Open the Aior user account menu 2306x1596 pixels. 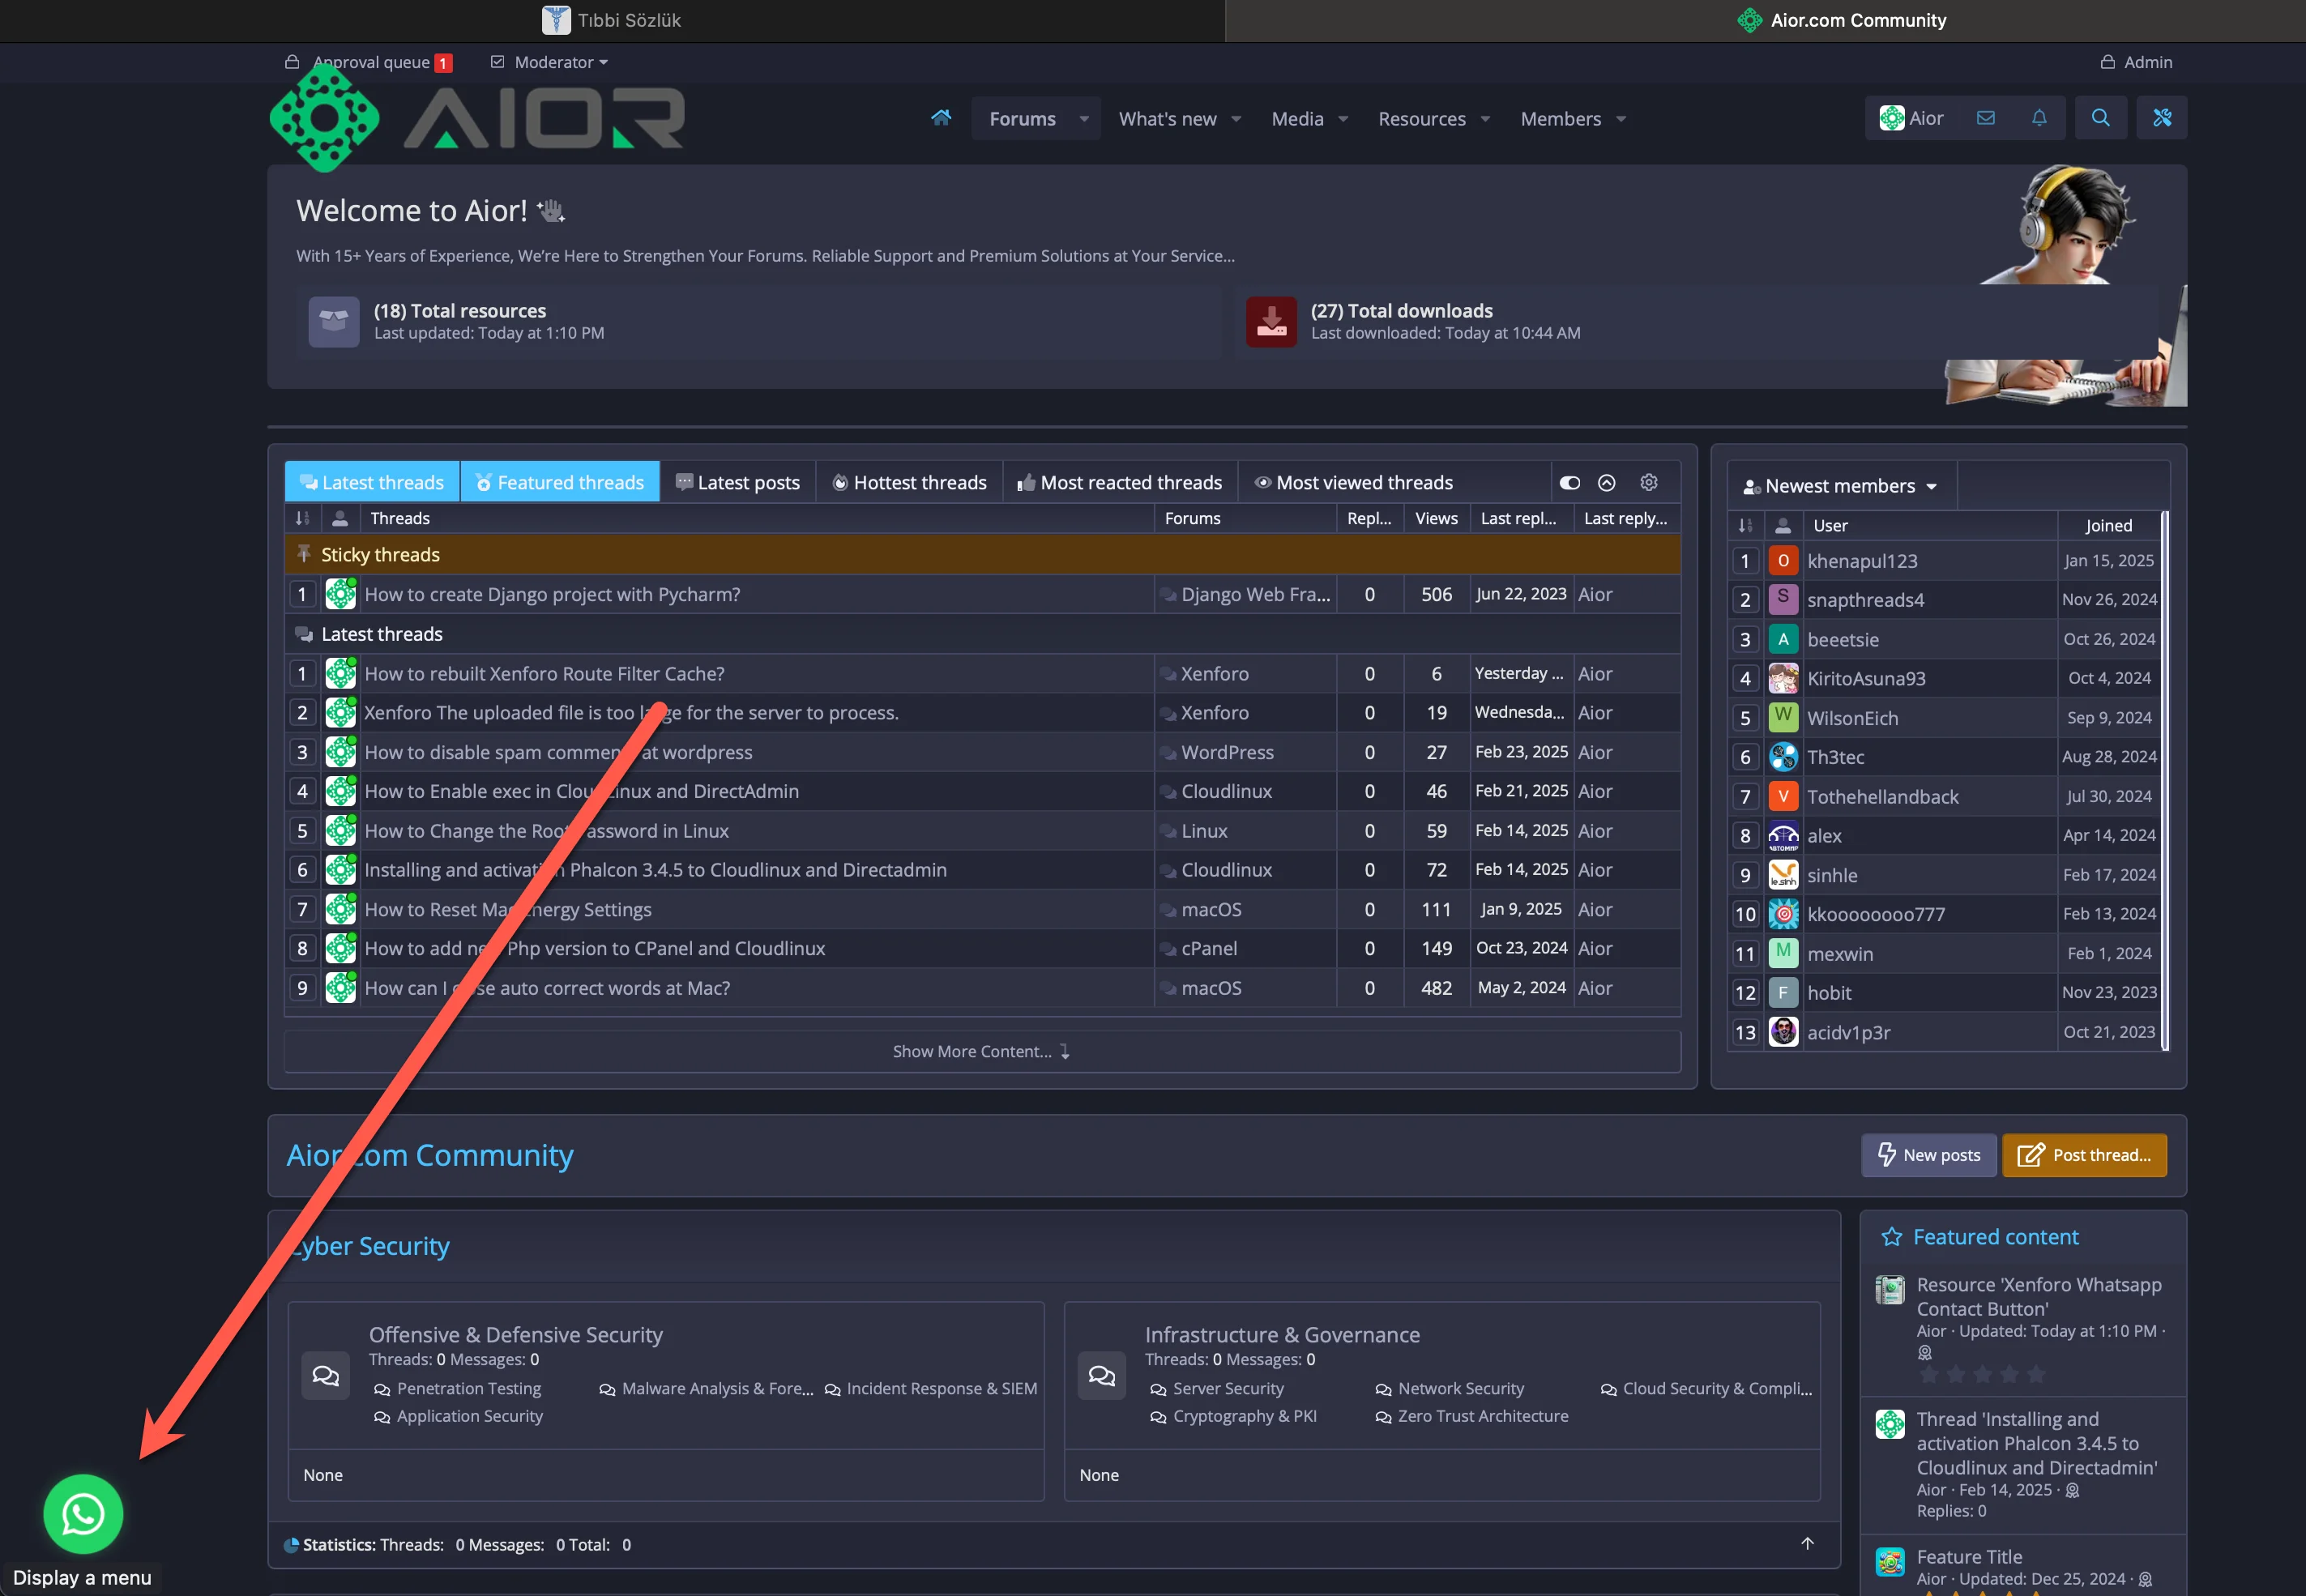coord(1911,118)
